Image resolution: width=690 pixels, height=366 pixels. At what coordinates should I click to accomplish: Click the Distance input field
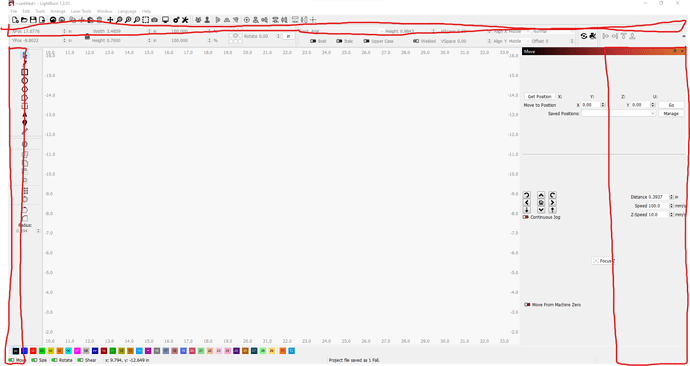pos(650,197)
